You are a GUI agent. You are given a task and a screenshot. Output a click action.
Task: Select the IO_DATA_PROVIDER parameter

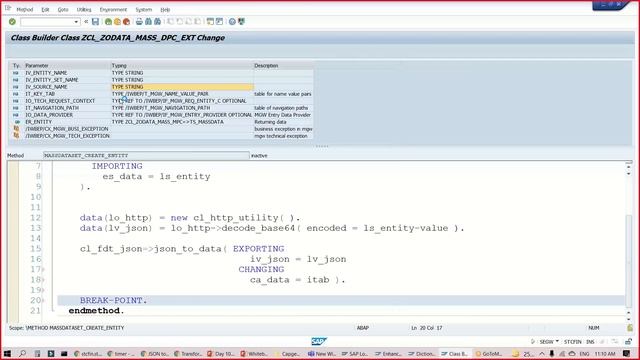pos(49,115)
